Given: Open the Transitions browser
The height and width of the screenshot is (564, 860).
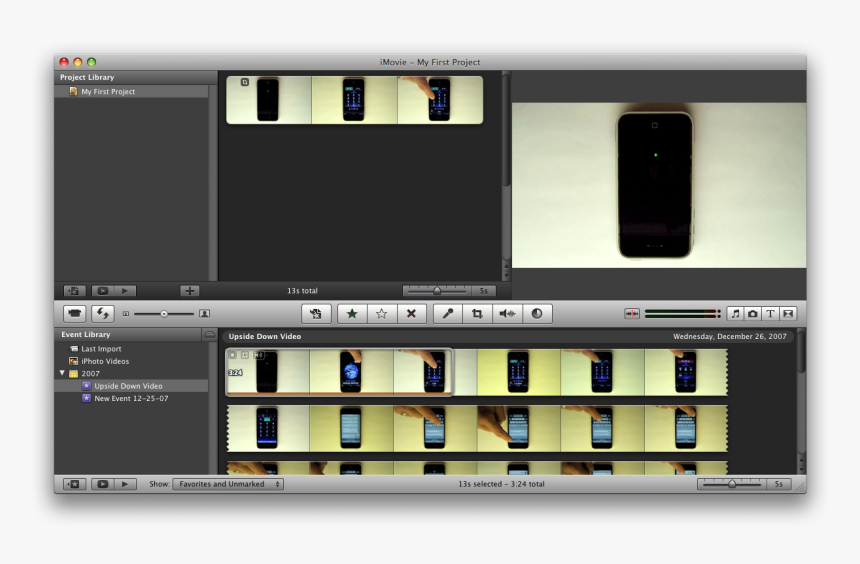Looking at the screenshot, I should click(x=788, y=314).
